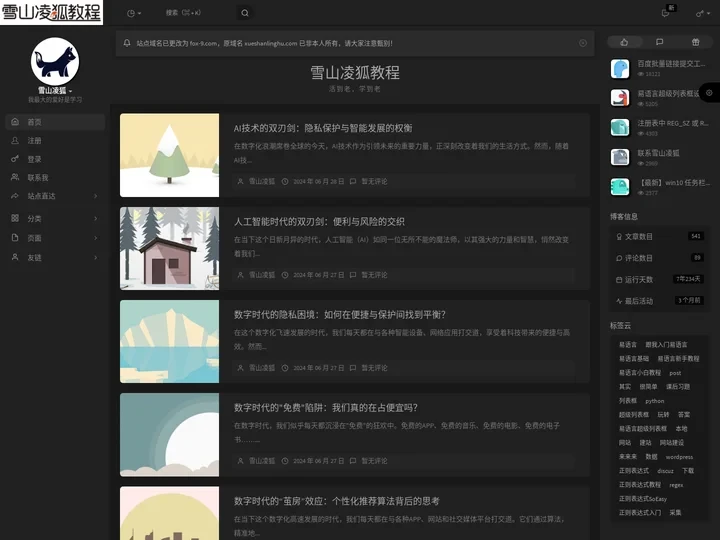Dismiss the domain change notice banner
This screenshot has height=540, width=720.
click(x=583, y=43)
